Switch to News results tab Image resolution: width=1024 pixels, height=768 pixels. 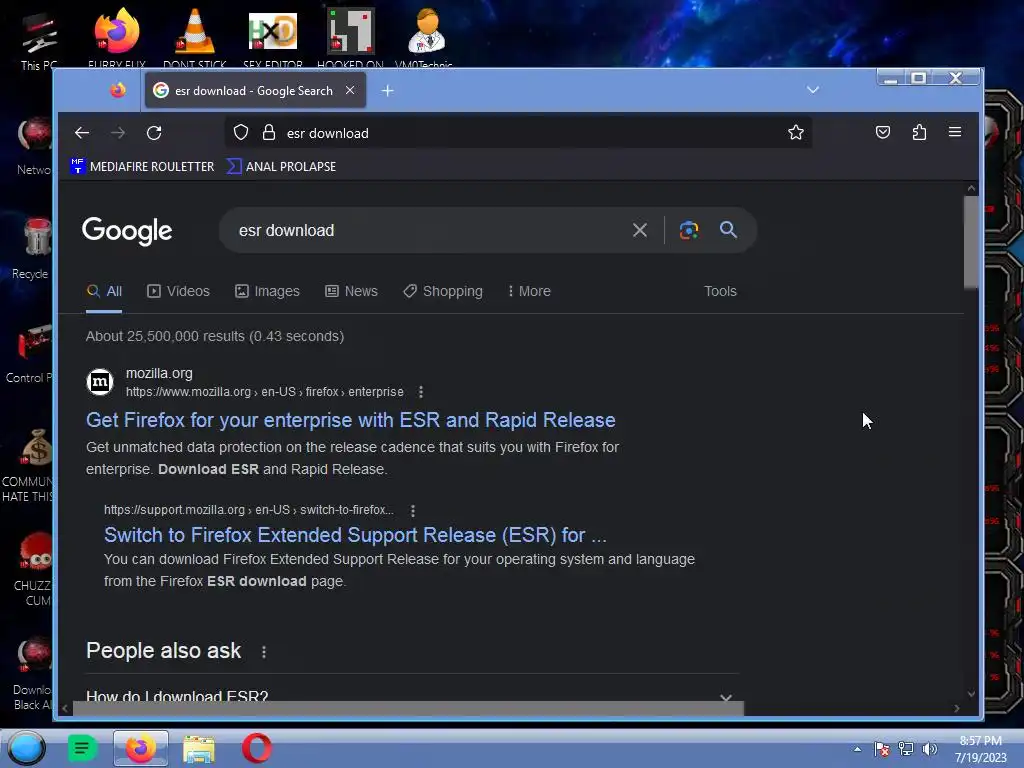tap(351, 291)
